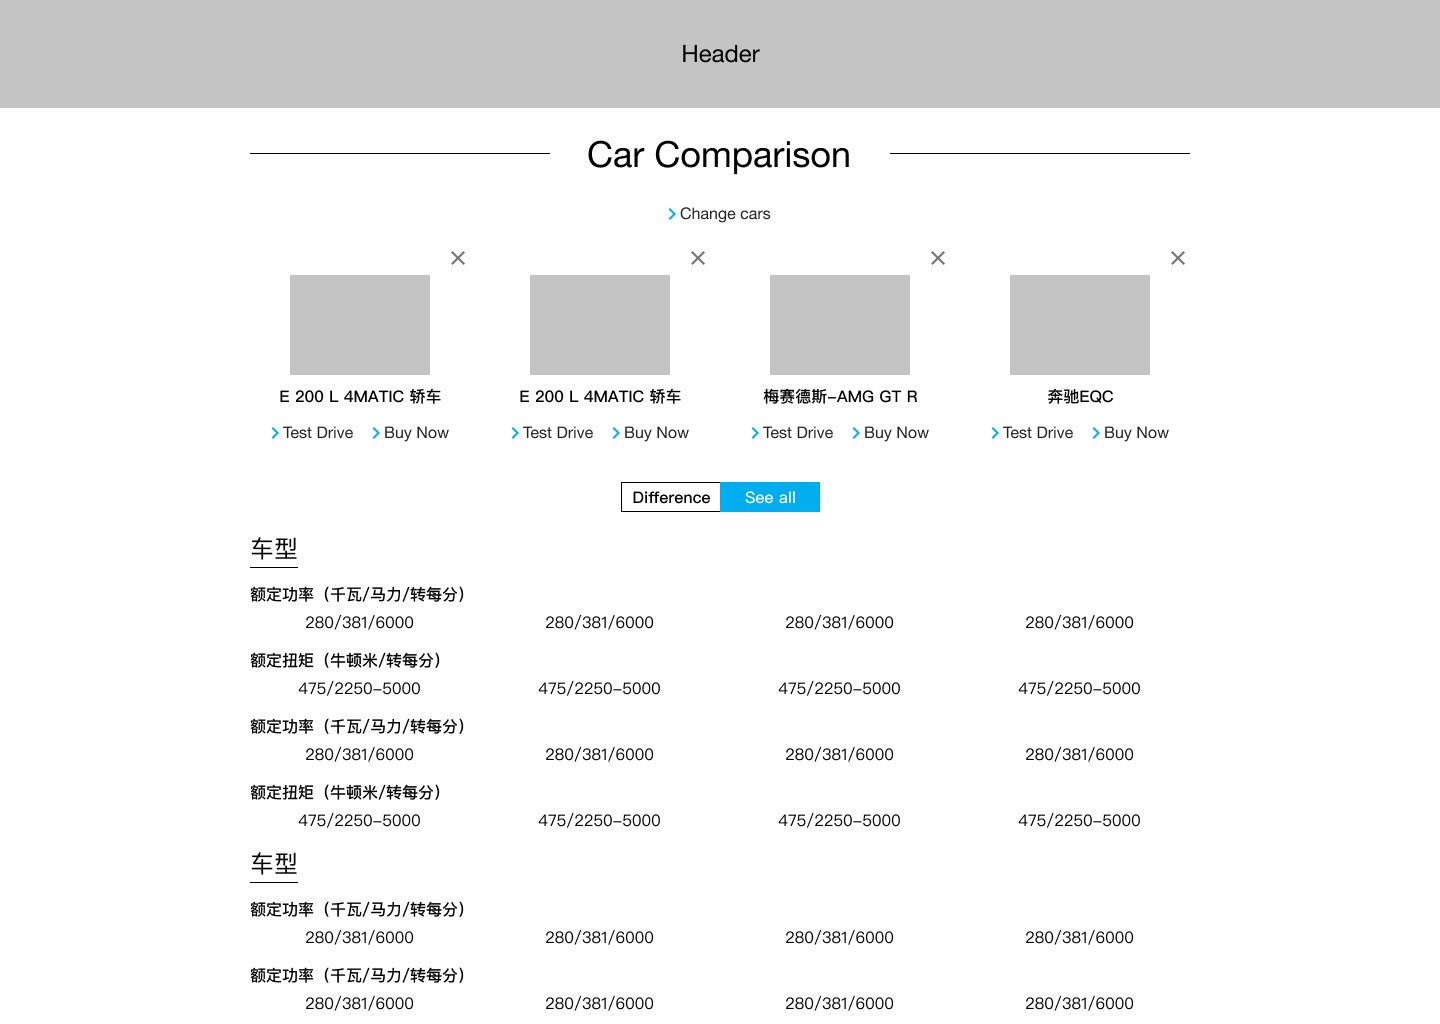Remove the first E 200 L 4MATIC car

pyautogui.click(x=458, y=258)
